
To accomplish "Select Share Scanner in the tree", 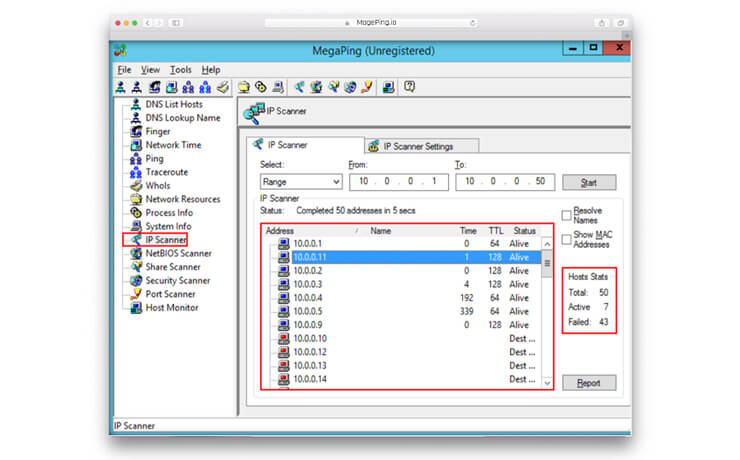I will click(x=173, y=267).
